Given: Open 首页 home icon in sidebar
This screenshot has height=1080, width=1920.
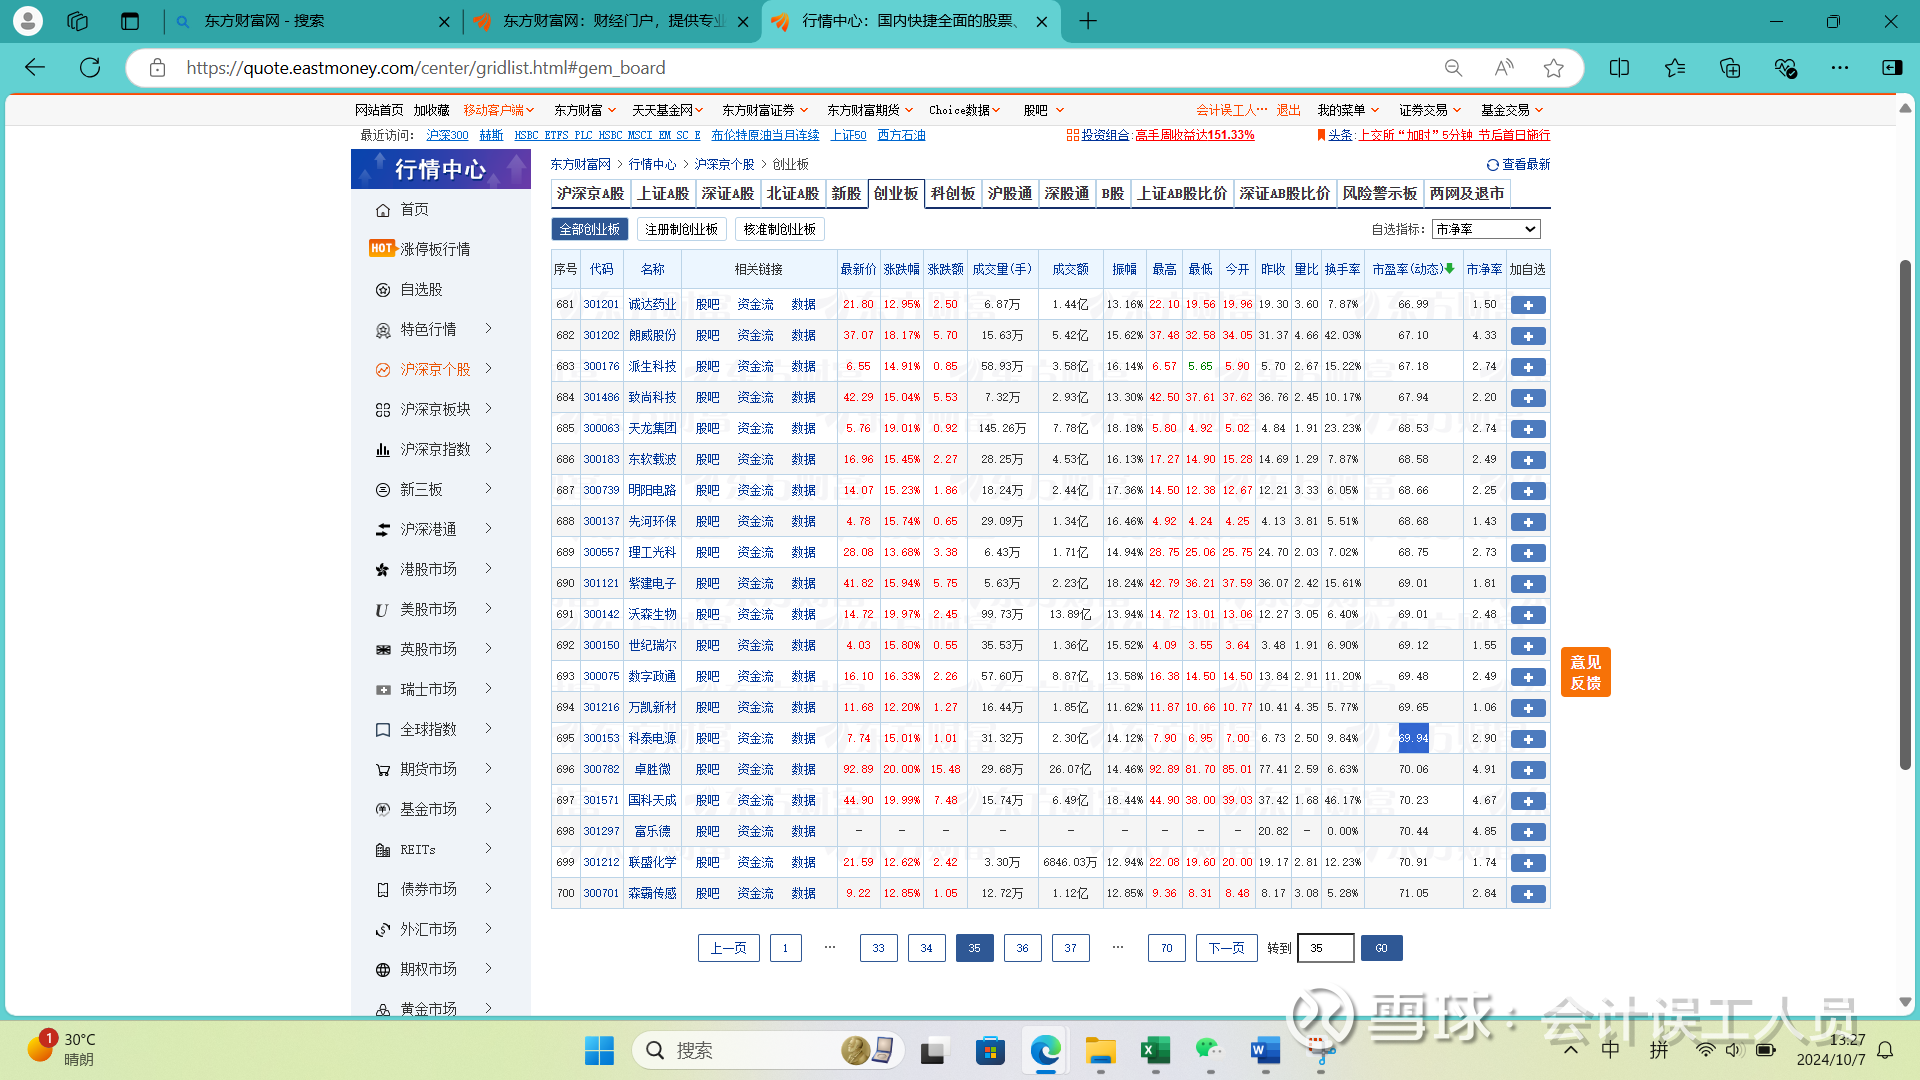Looking at the screenshot, I should point(382,210).
